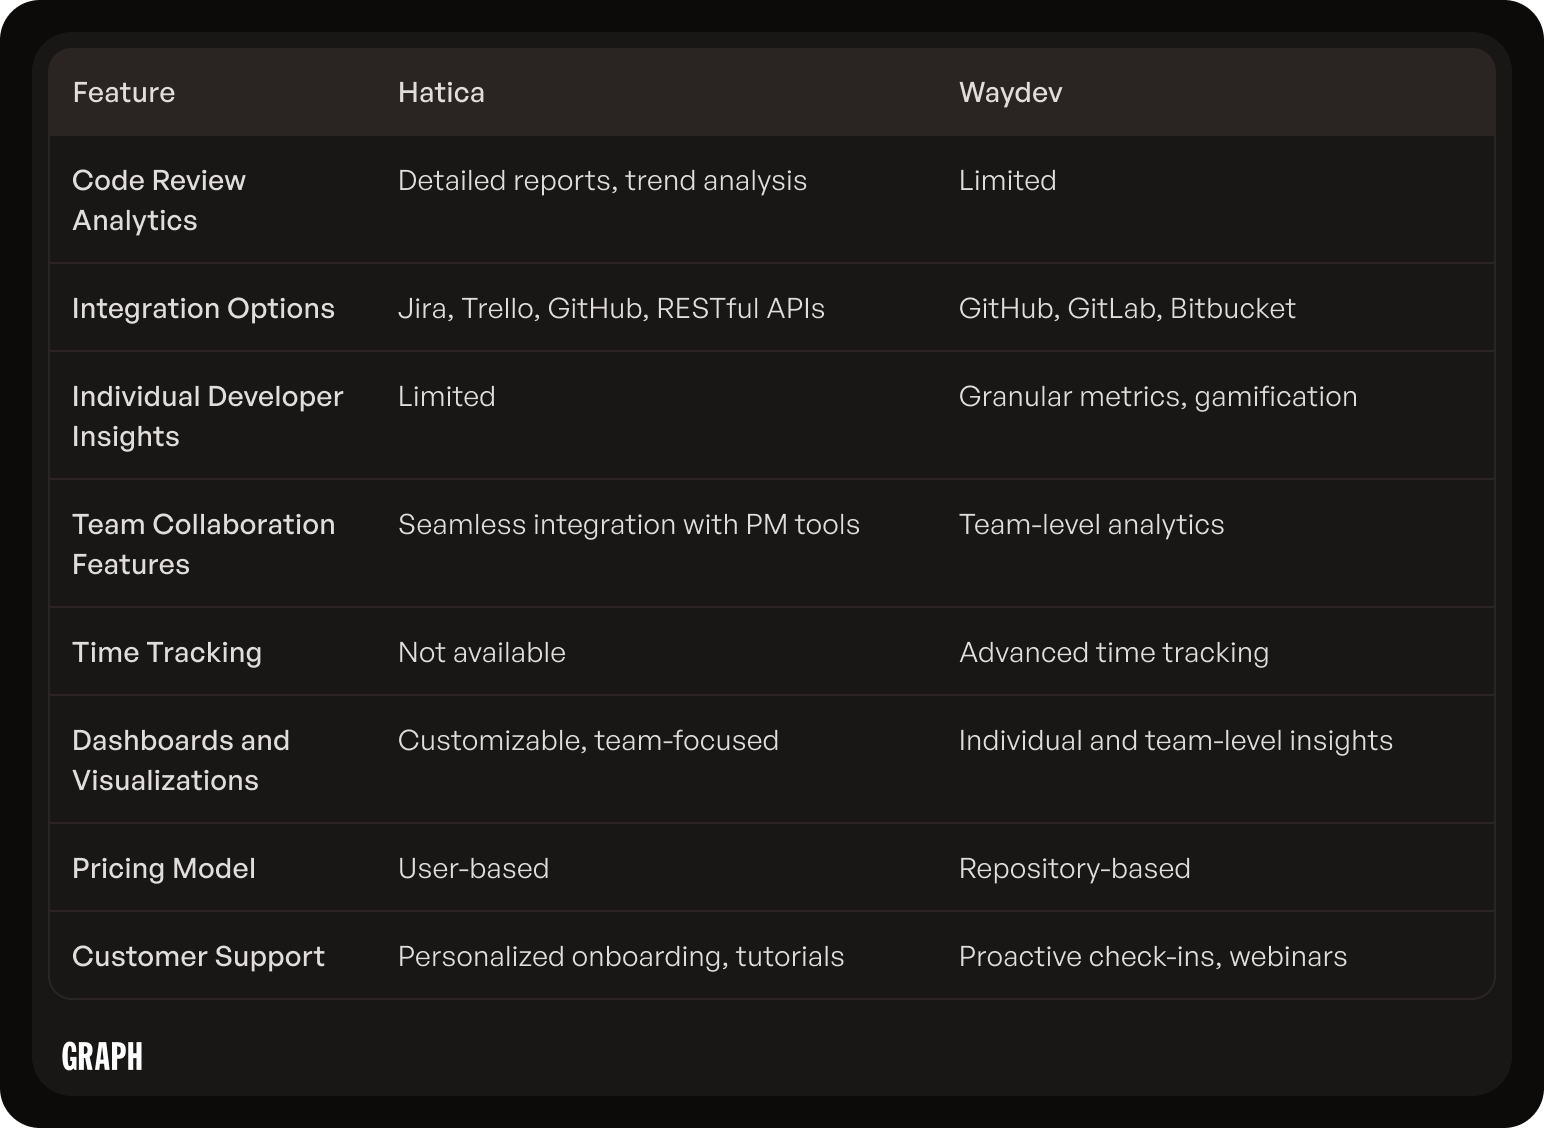The image size is (1544, 1128).
Task: Click the Pricing Model row label
Action: coord(164,869)
